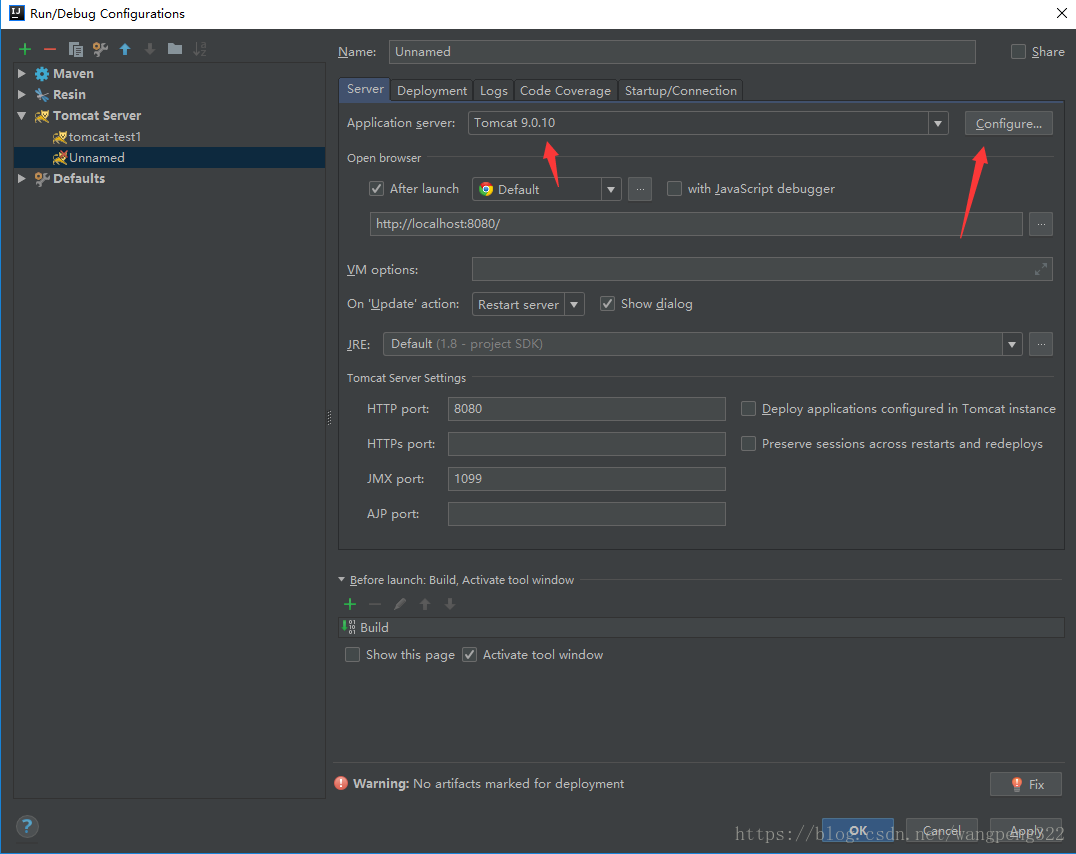Click the VM options field
The height and width of the screenshot is (854, 1076).
762,269
